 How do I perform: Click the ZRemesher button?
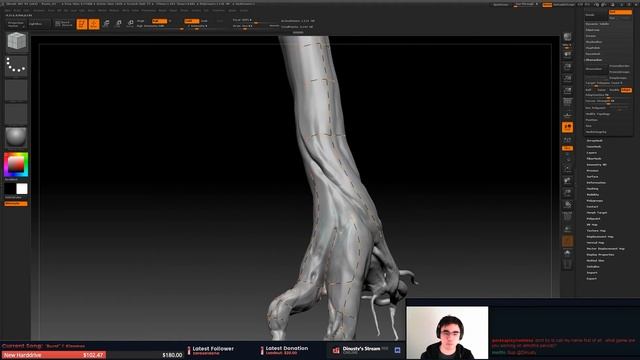tap(596, 69)
